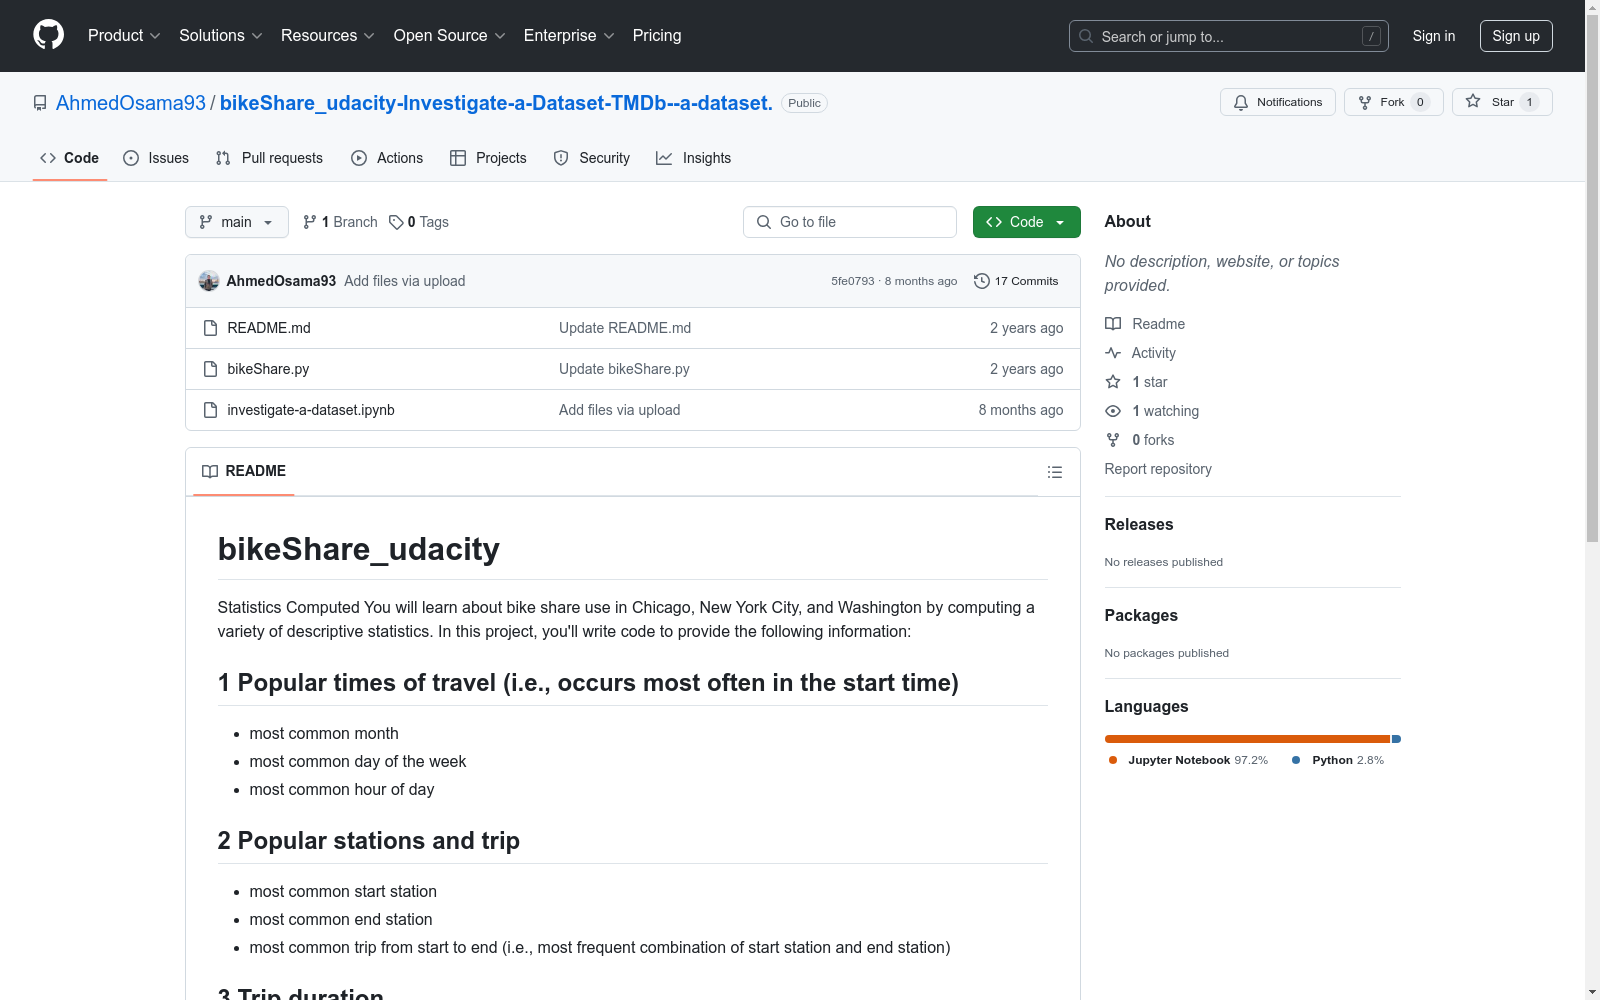1600x1000 pixels.
Task: Click blue Python language bar segment
Action: tap(1397, 739)
